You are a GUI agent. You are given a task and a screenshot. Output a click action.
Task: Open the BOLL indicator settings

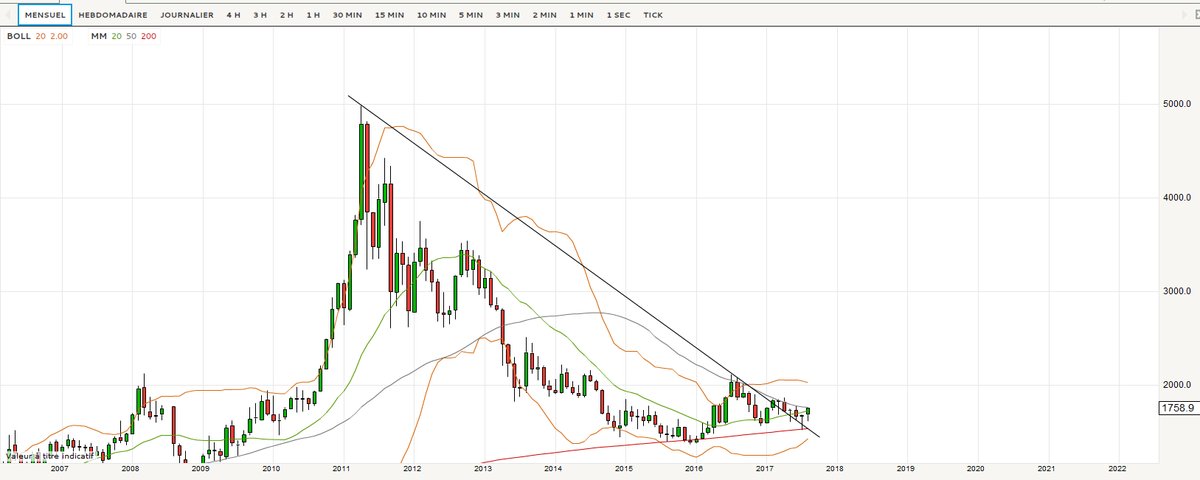(x=18, y=36)
